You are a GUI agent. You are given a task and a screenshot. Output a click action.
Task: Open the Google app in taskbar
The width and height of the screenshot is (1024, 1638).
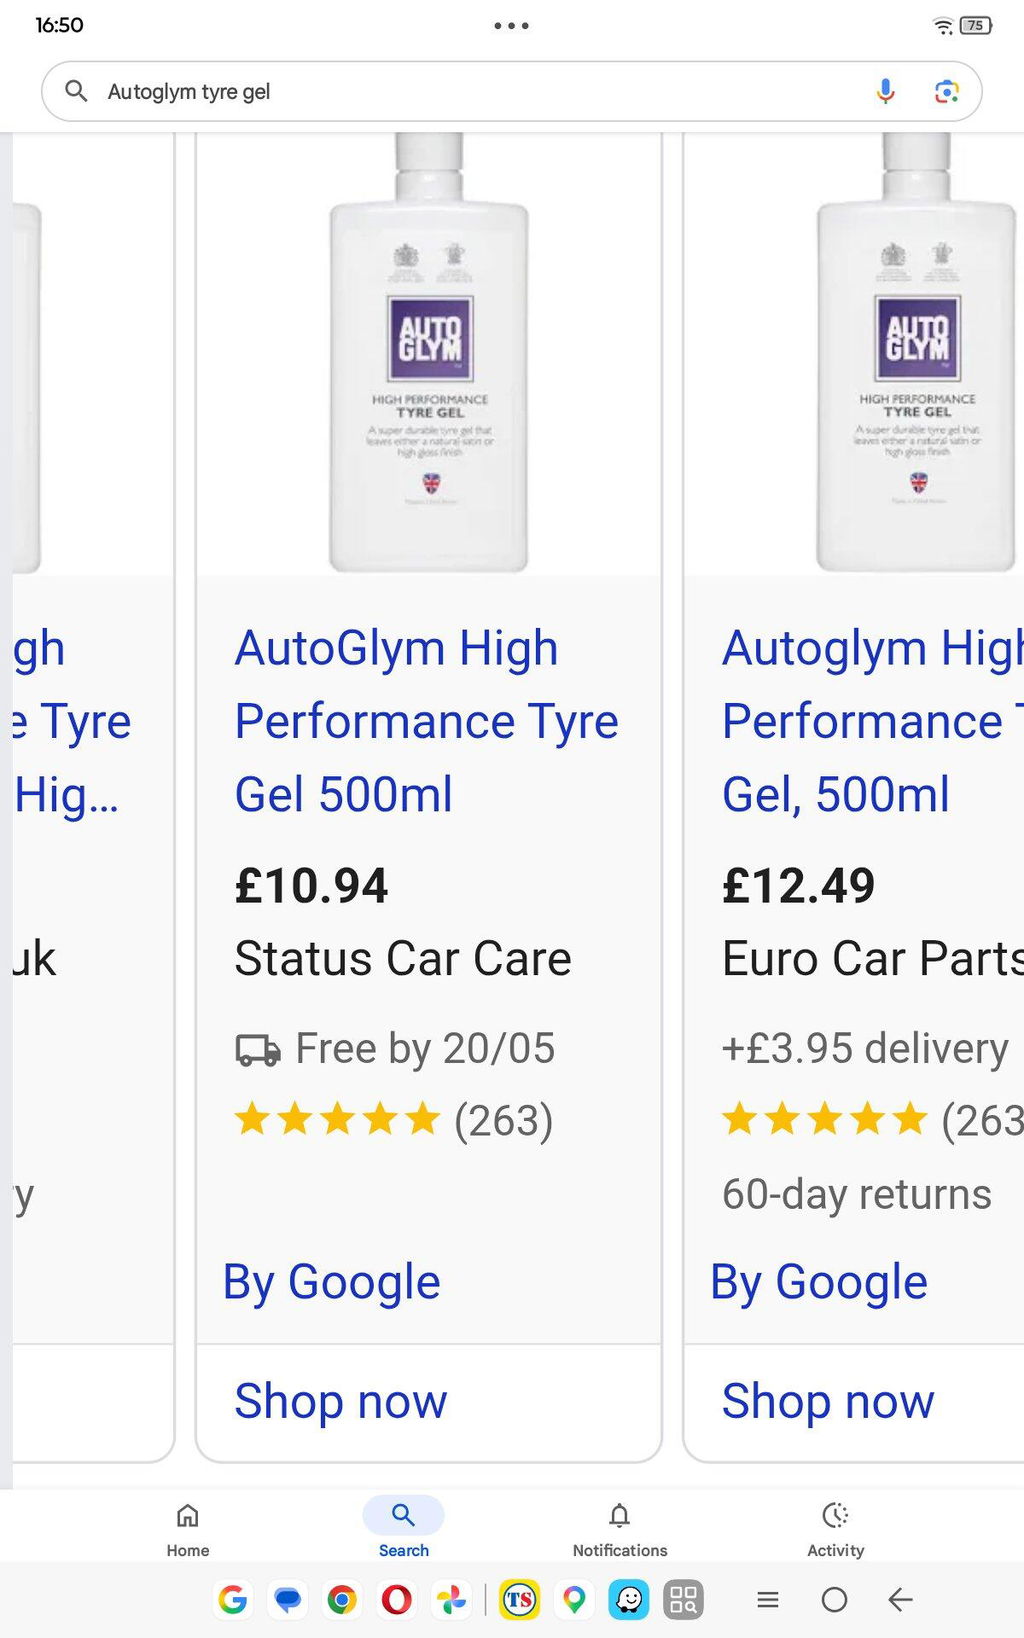233,1600
